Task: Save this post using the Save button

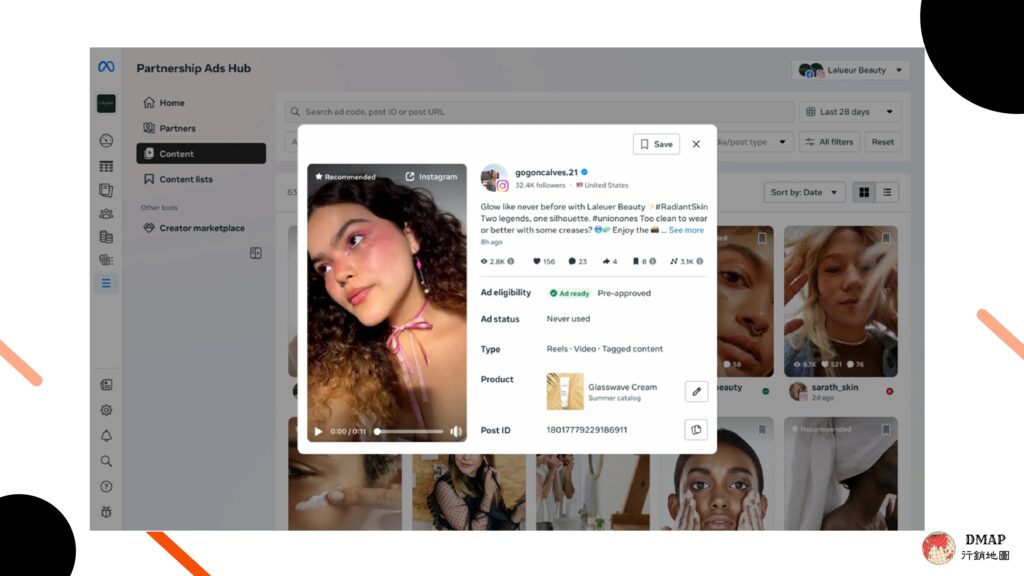Action: [656, 144]
